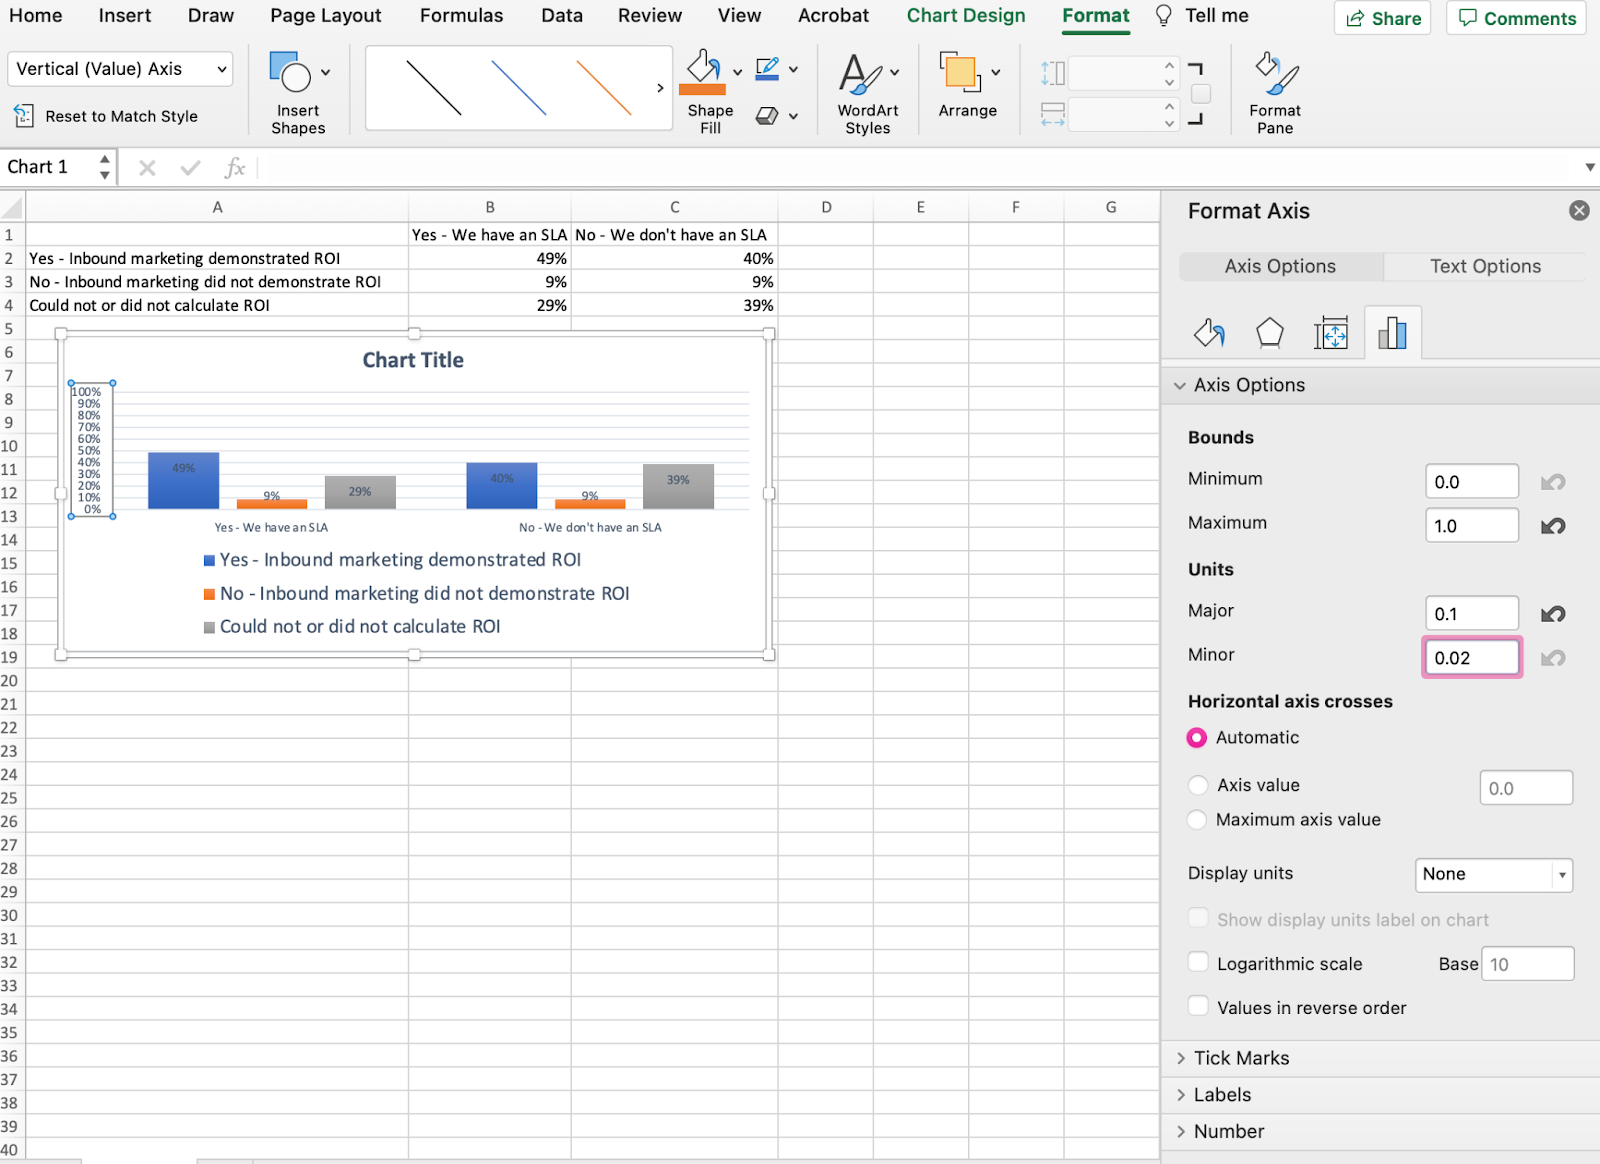Open the Chart Design ribbon tab
The height and width of the screenshot is (1164, 1600).
point(965,15)
